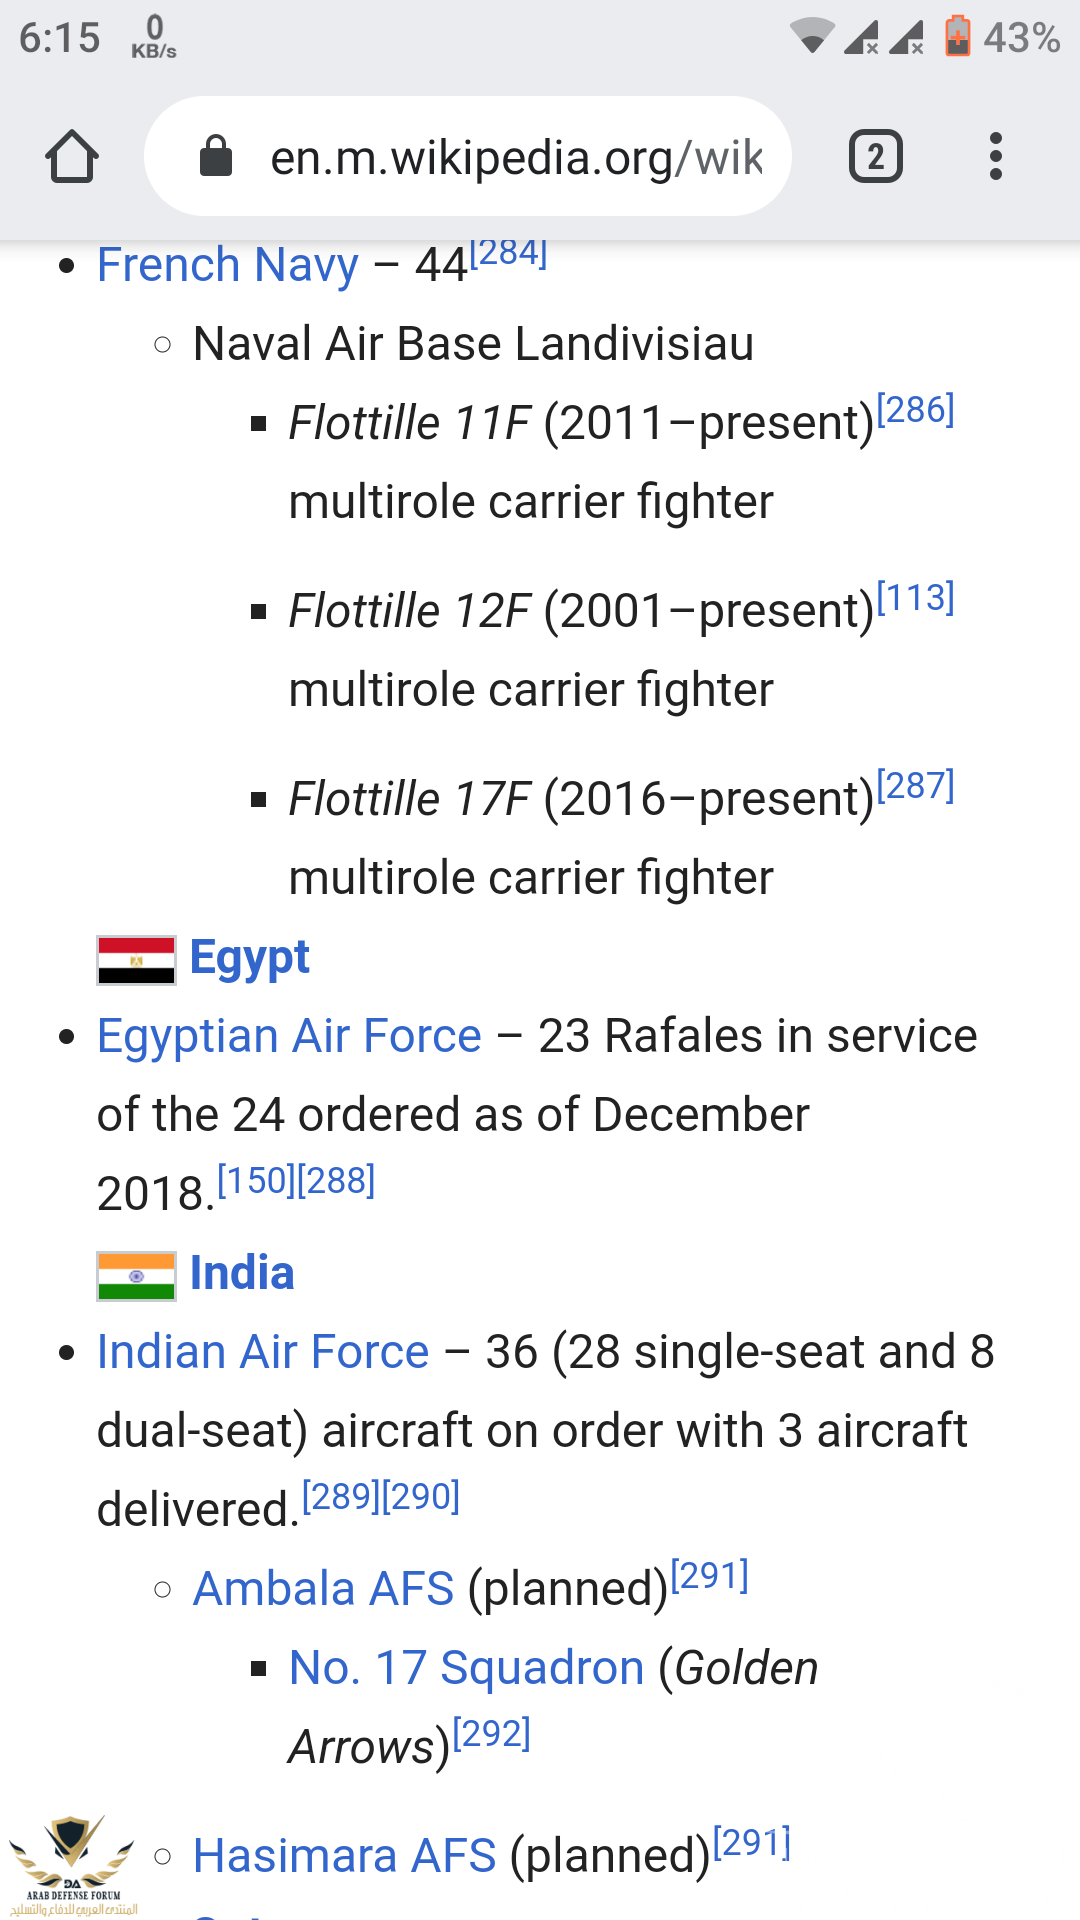Open the Ambala AFS link
Screen dimensions: 1080x1920
click(x=324, y=1589)
